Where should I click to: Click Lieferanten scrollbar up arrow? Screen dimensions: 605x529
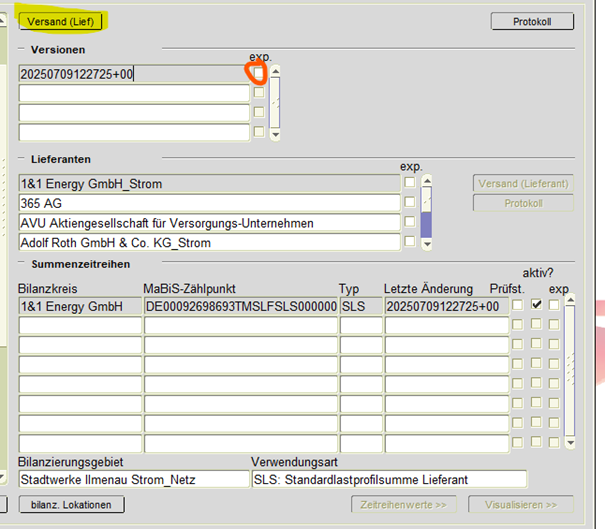[426, 181]
